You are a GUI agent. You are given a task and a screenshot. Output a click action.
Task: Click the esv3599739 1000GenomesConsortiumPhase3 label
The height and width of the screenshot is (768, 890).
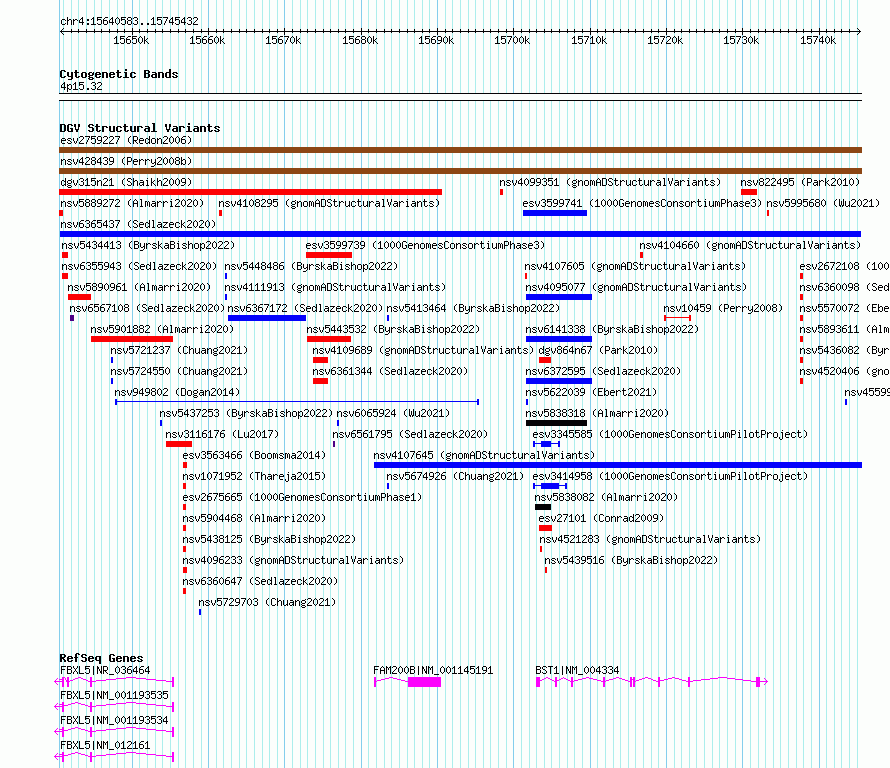[x=425, y=245]
